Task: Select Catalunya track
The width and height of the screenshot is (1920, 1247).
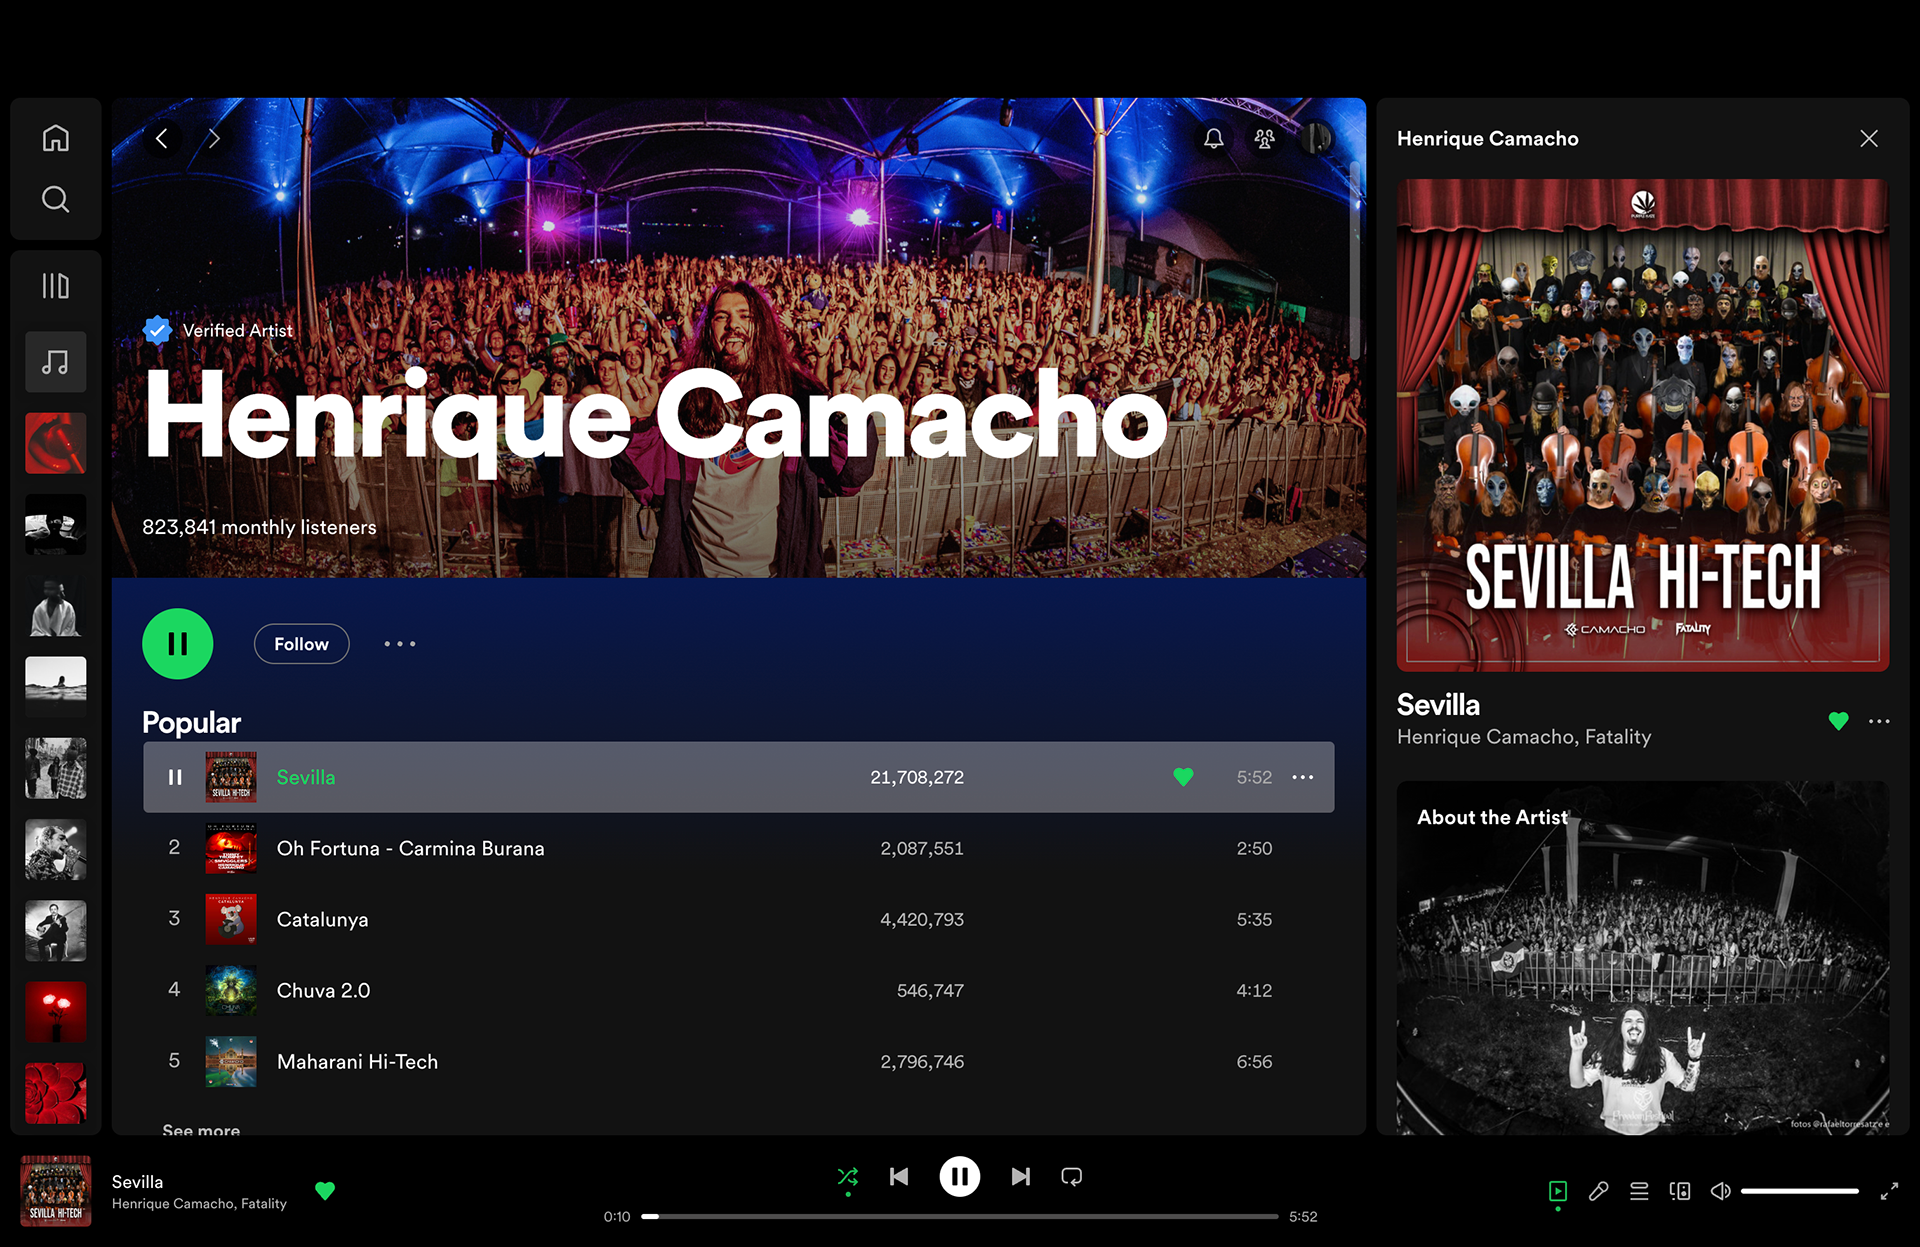Action: 738,919
